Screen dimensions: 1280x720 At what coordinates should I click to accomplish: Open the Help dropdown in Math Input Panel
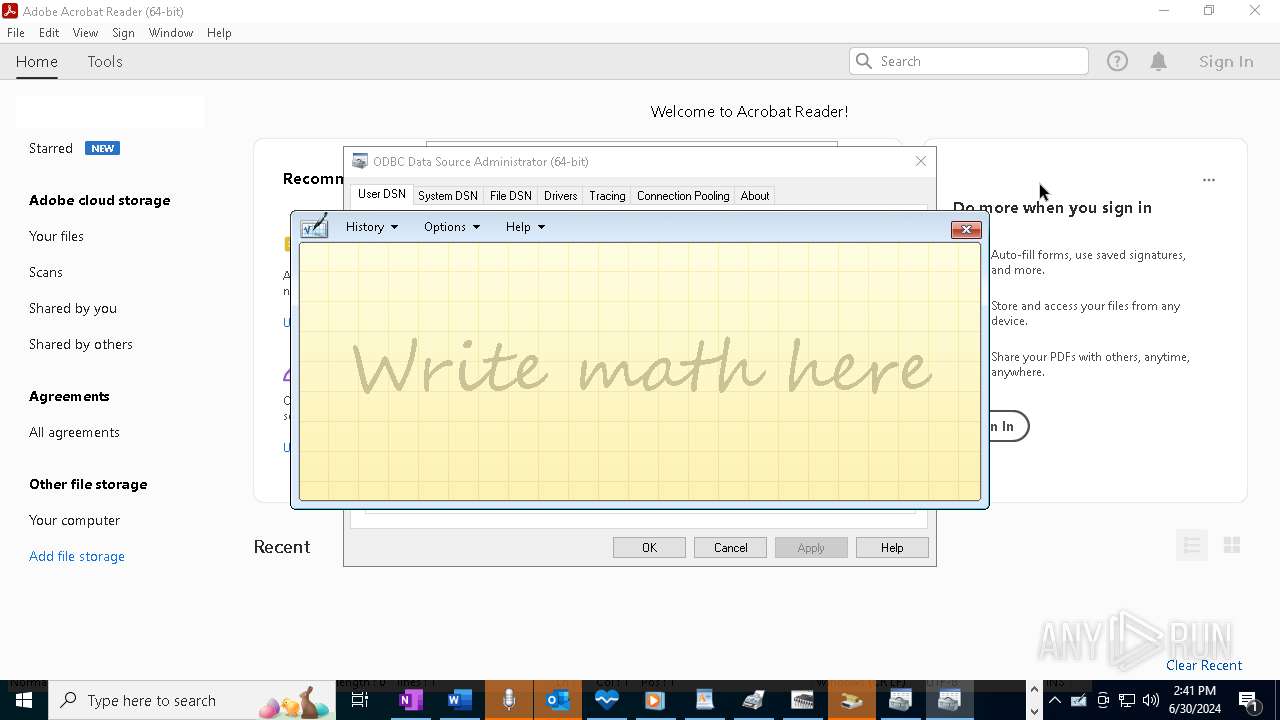[x=525, y=227]
